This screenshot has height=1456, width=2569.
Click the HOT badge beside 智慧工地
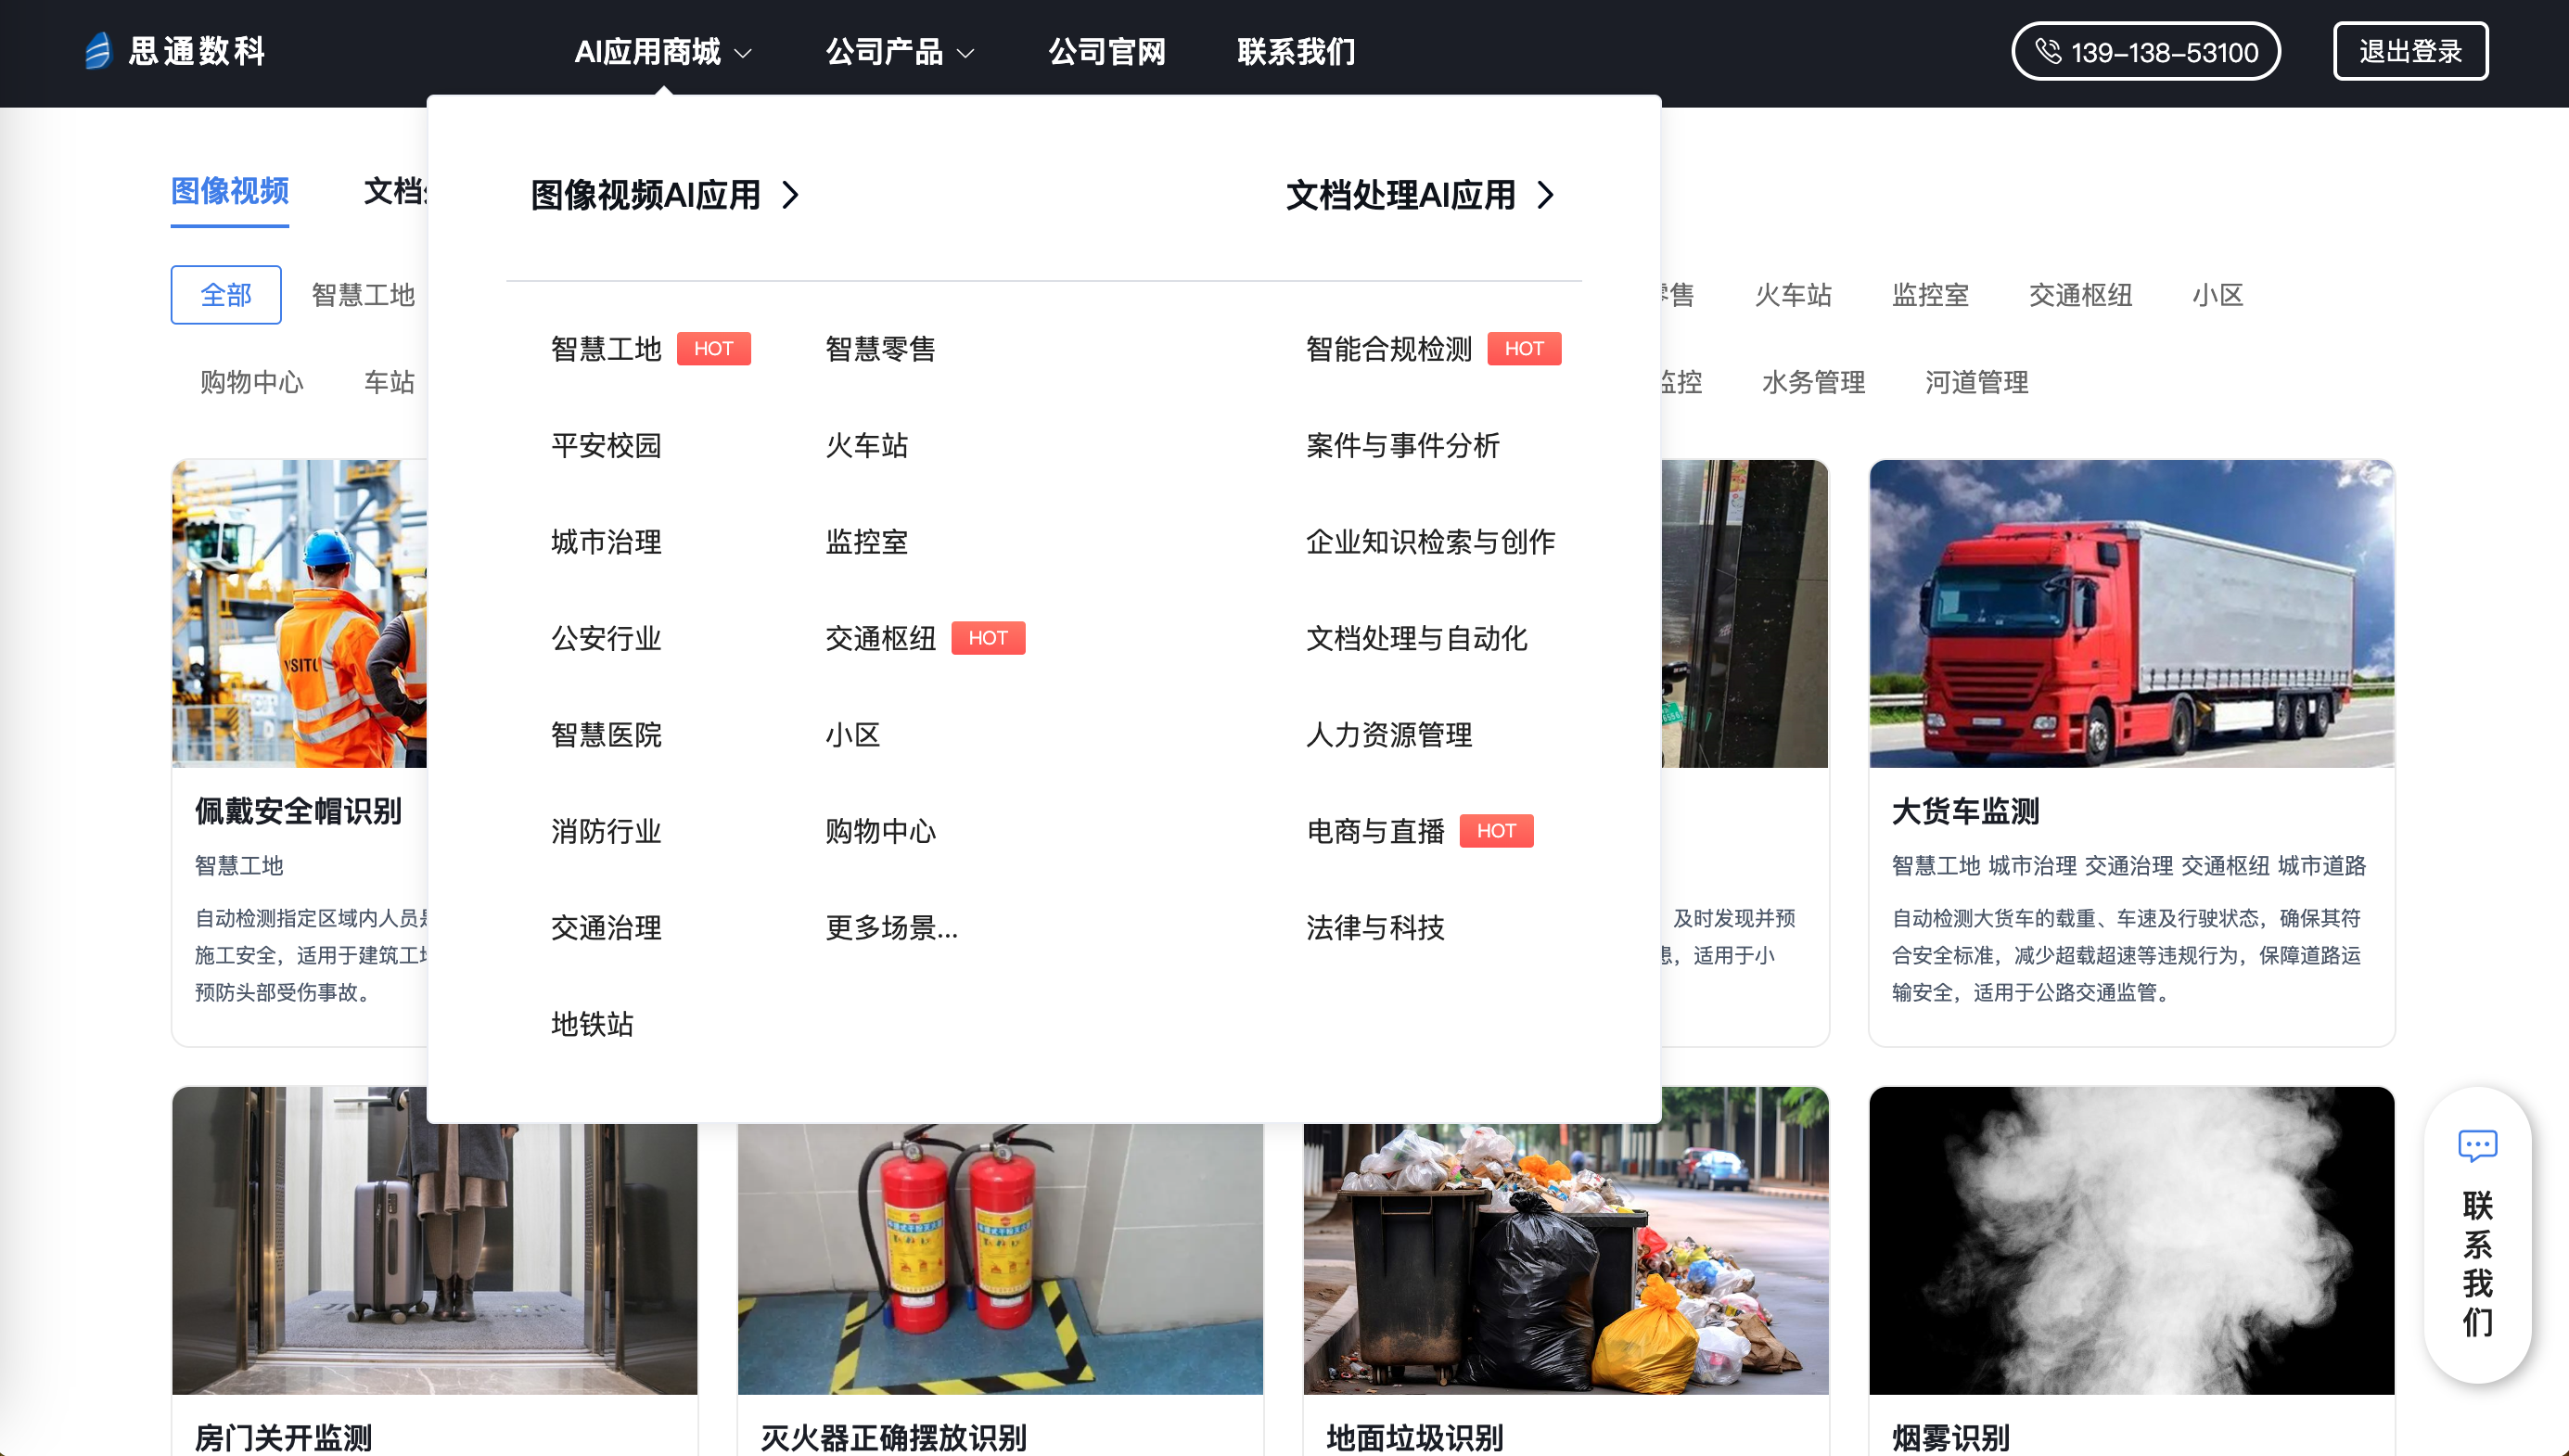[713, 349]
